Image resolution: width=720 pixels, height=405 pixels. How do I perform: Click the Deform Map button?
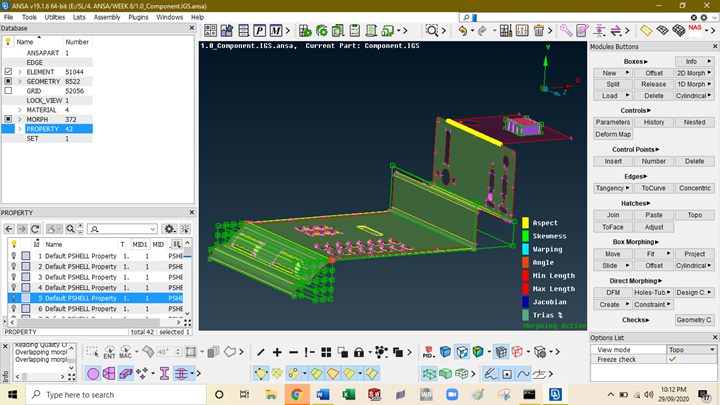tap(613, 135)
